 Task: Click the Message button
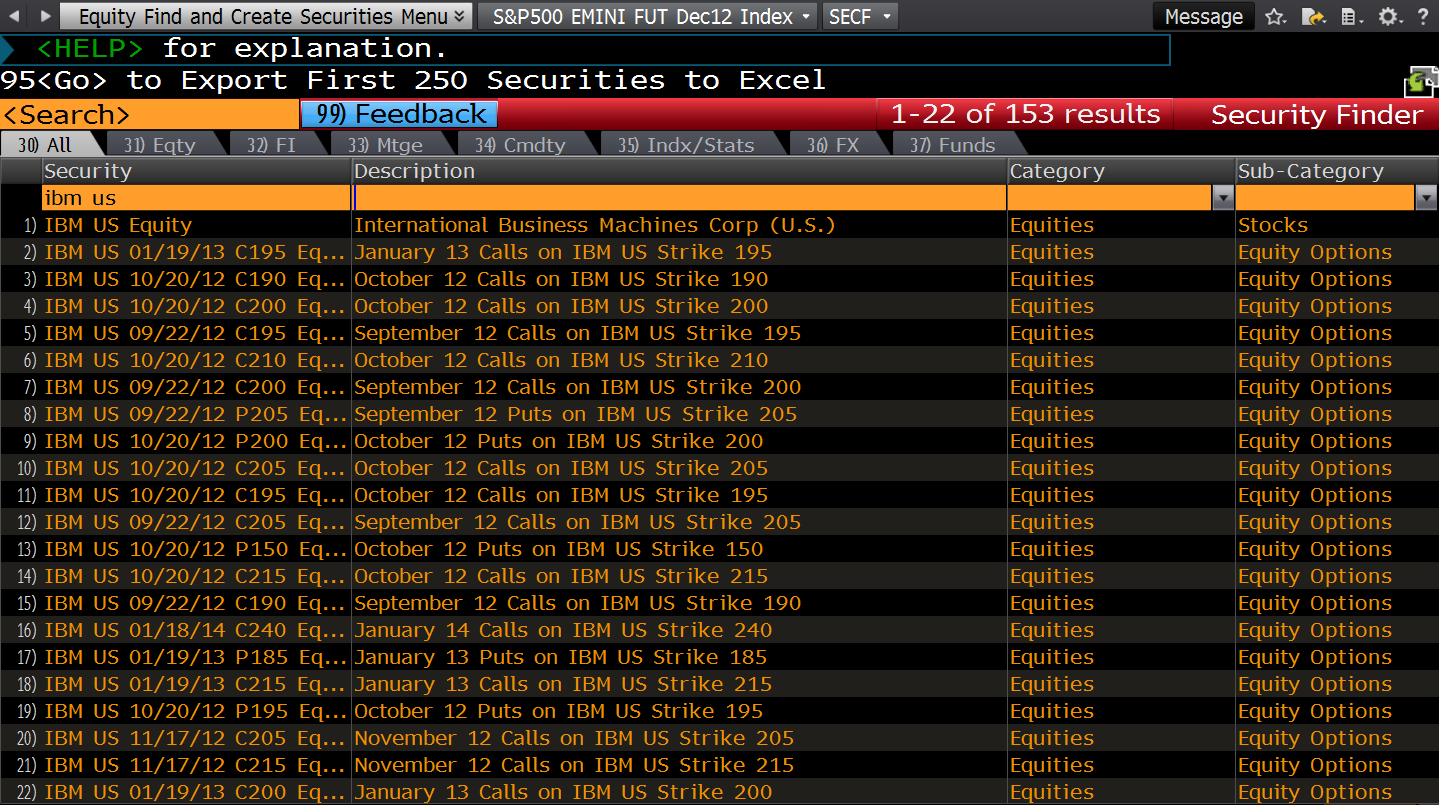(x=1203, y=17)
